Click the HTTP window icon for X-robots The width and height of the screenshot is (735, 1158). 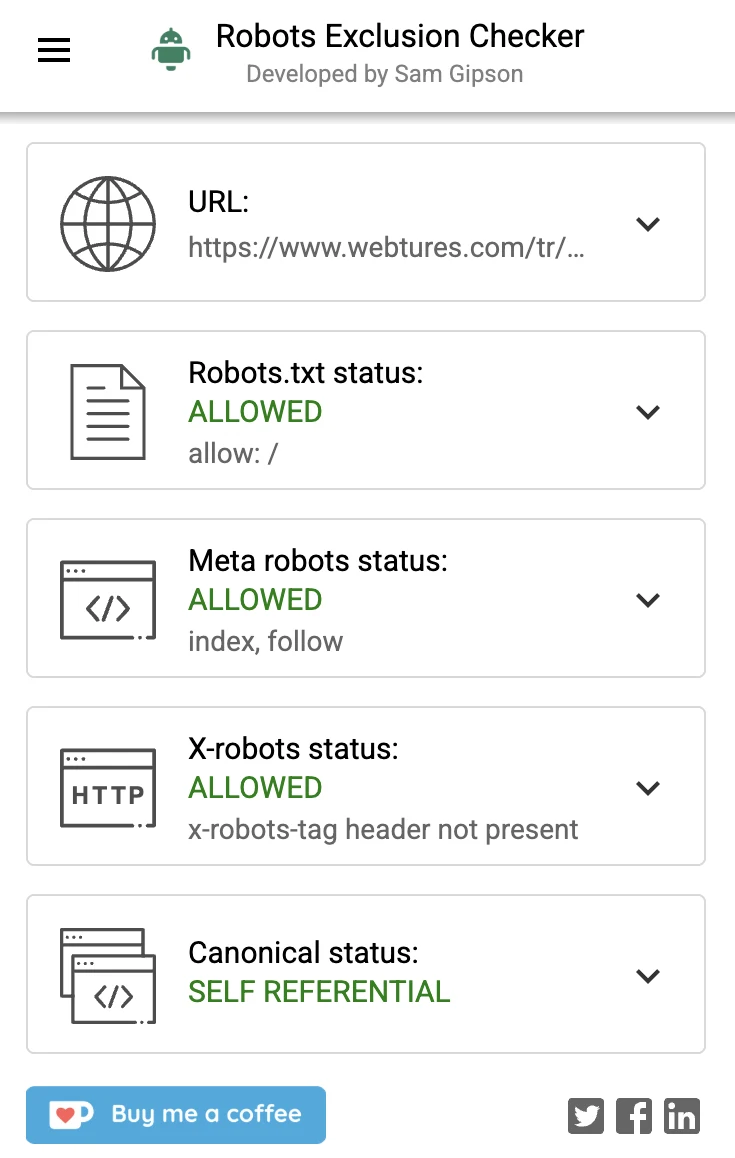[107, 786]
